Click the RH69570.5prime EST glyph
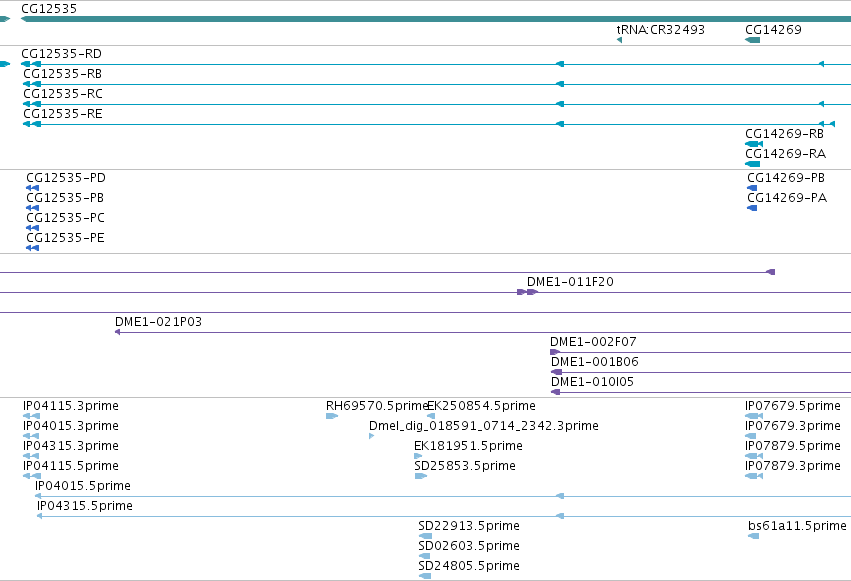 click(332, 416)
